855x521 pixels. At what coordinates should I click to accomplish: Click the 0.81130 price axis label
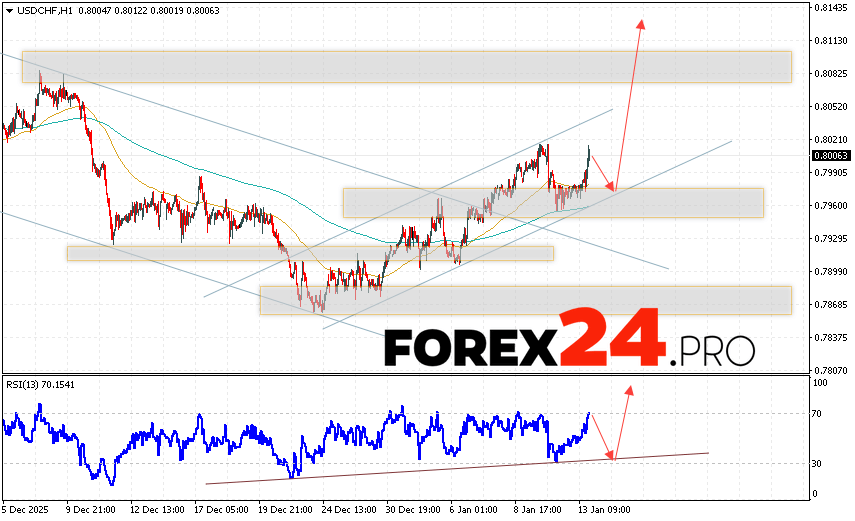click(831, 41)
